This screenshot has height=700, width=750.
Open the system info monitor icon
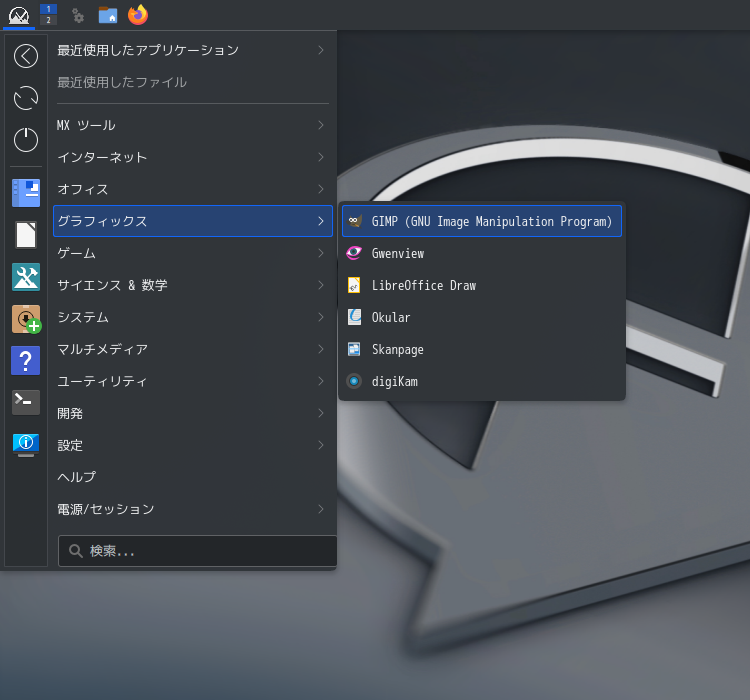coord(26,444)
